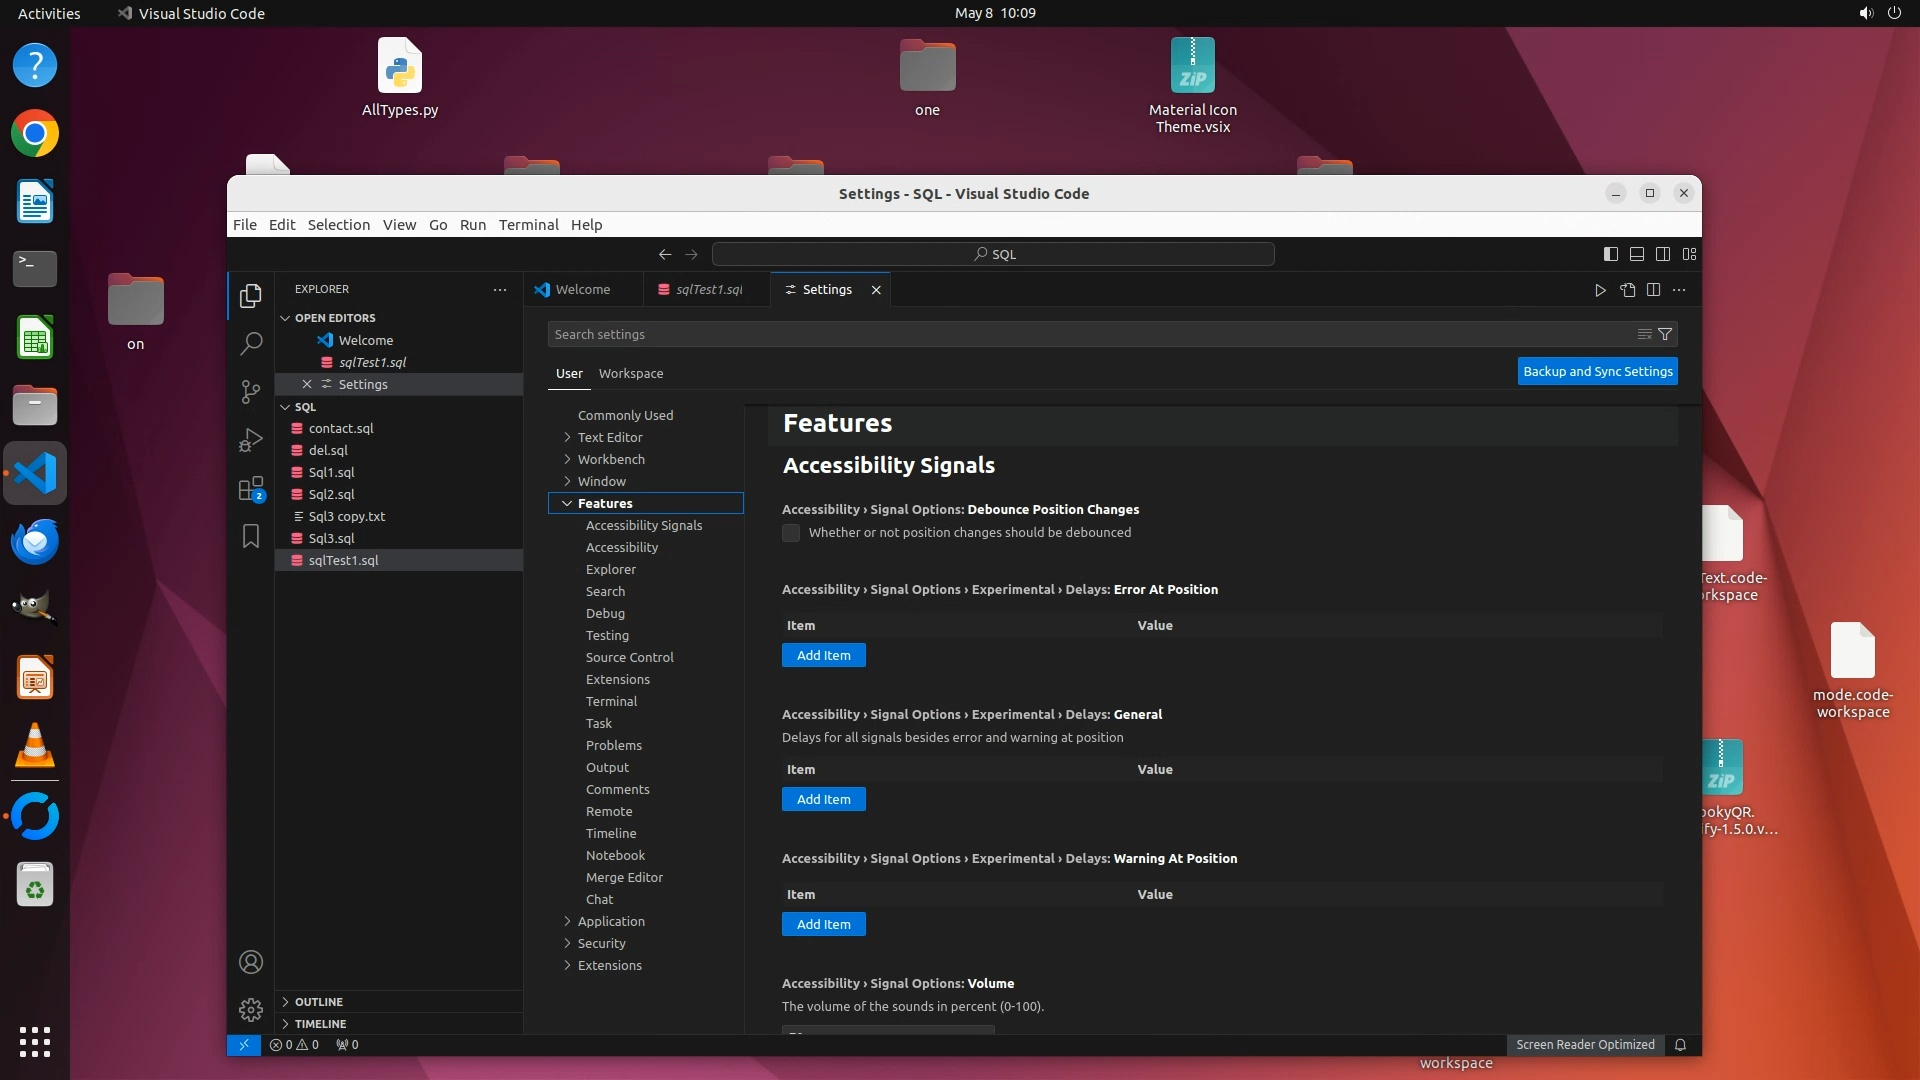The height and width of the screenshot is (1080, 1920).
Task: Click the settings filter funnel icon
Action: pyautogui.click(x=1665, y=334)
